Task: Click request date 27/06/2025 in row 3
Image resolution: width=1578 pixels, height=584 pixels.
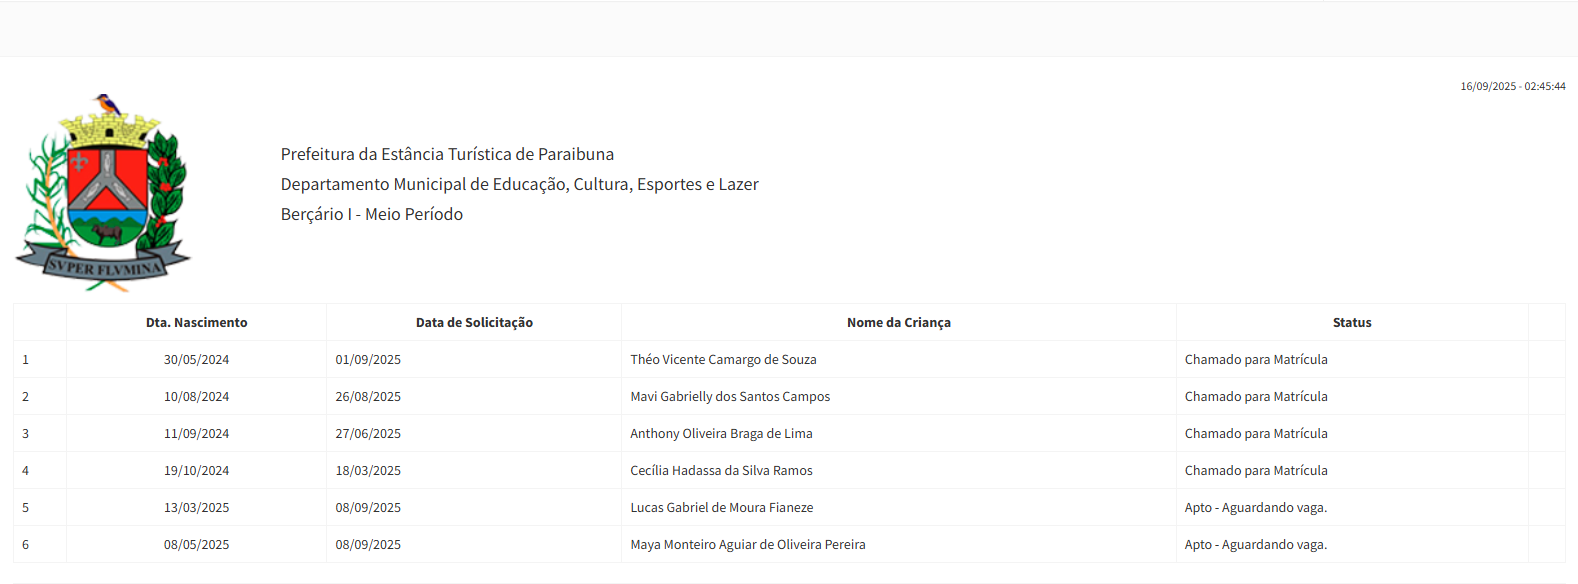Action: (368, 434)
